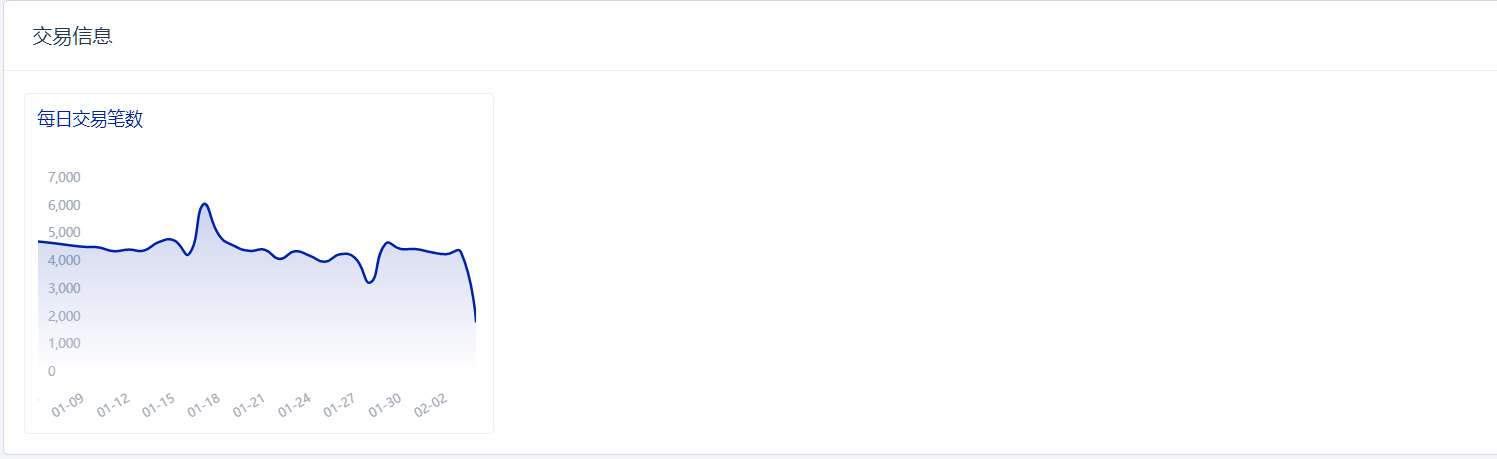Image resolution: width=1497 pixels, height=459 pixels.
Task: Click the 每日交易笔数 chart title
Action: [90, 120]
